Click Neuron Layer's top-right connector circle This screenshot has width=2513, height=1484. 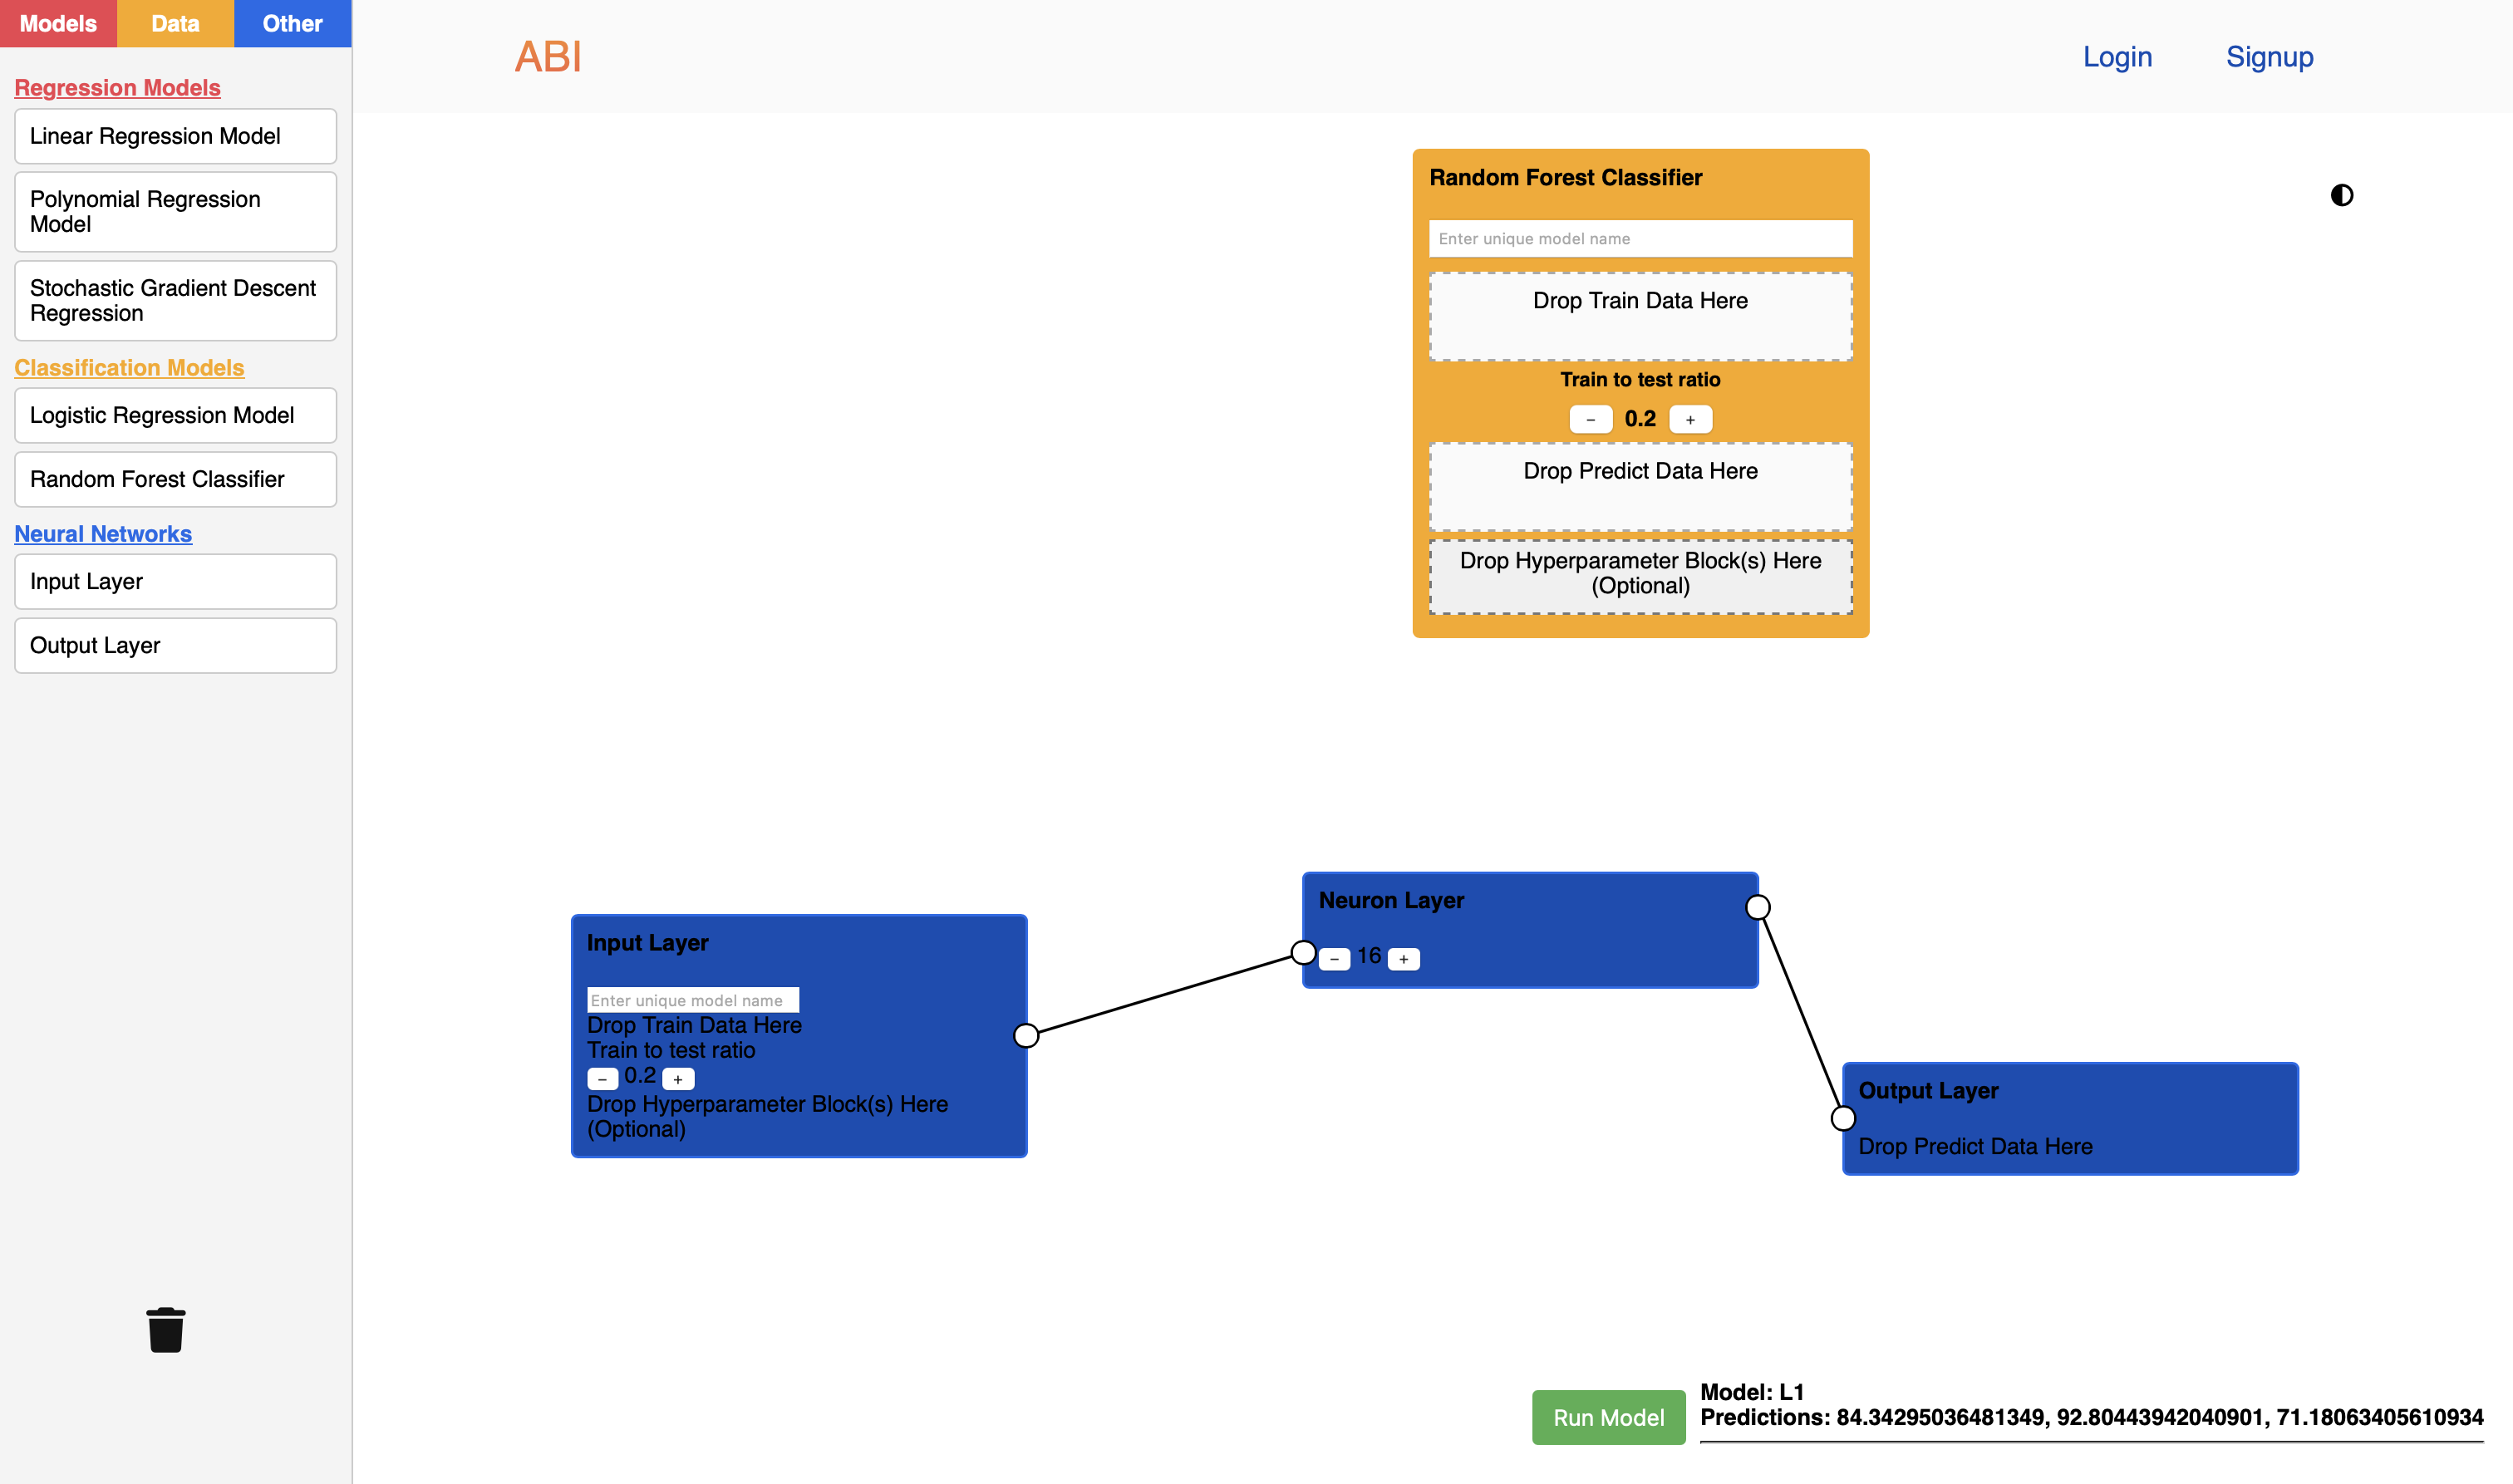click(1757, 907)
